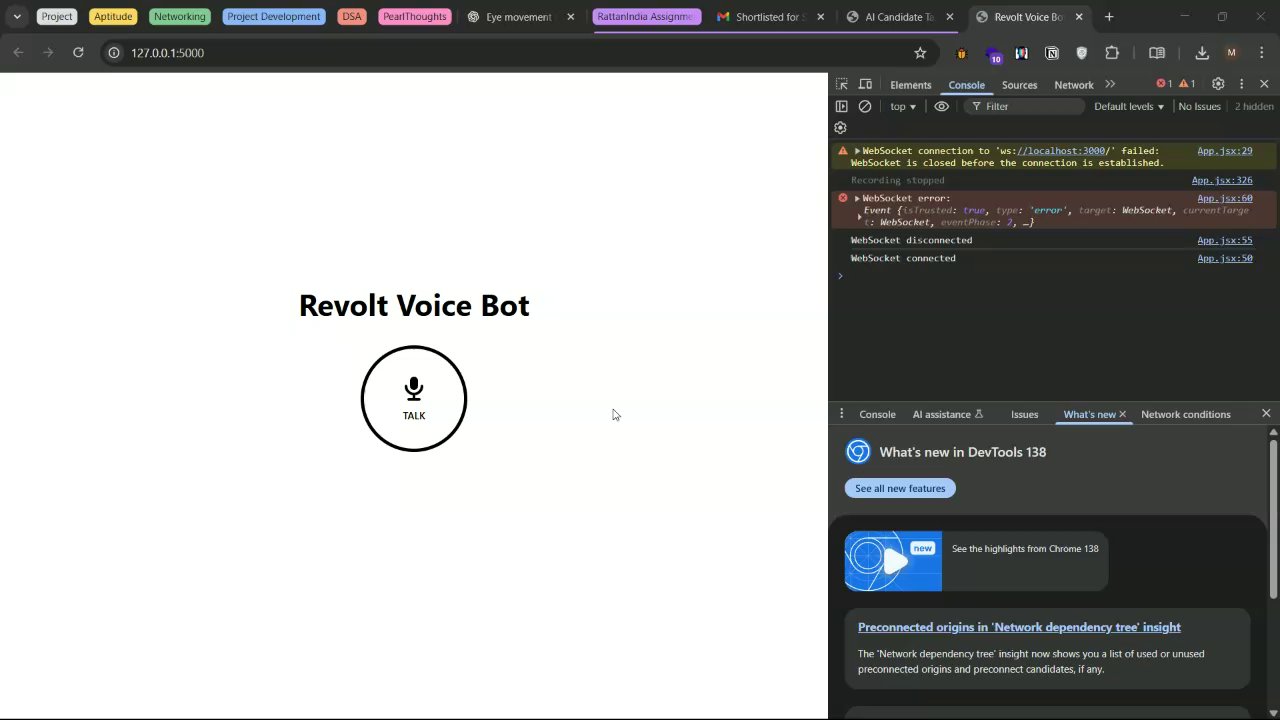Switch to the Elements panel

click(x=910, y=85)
